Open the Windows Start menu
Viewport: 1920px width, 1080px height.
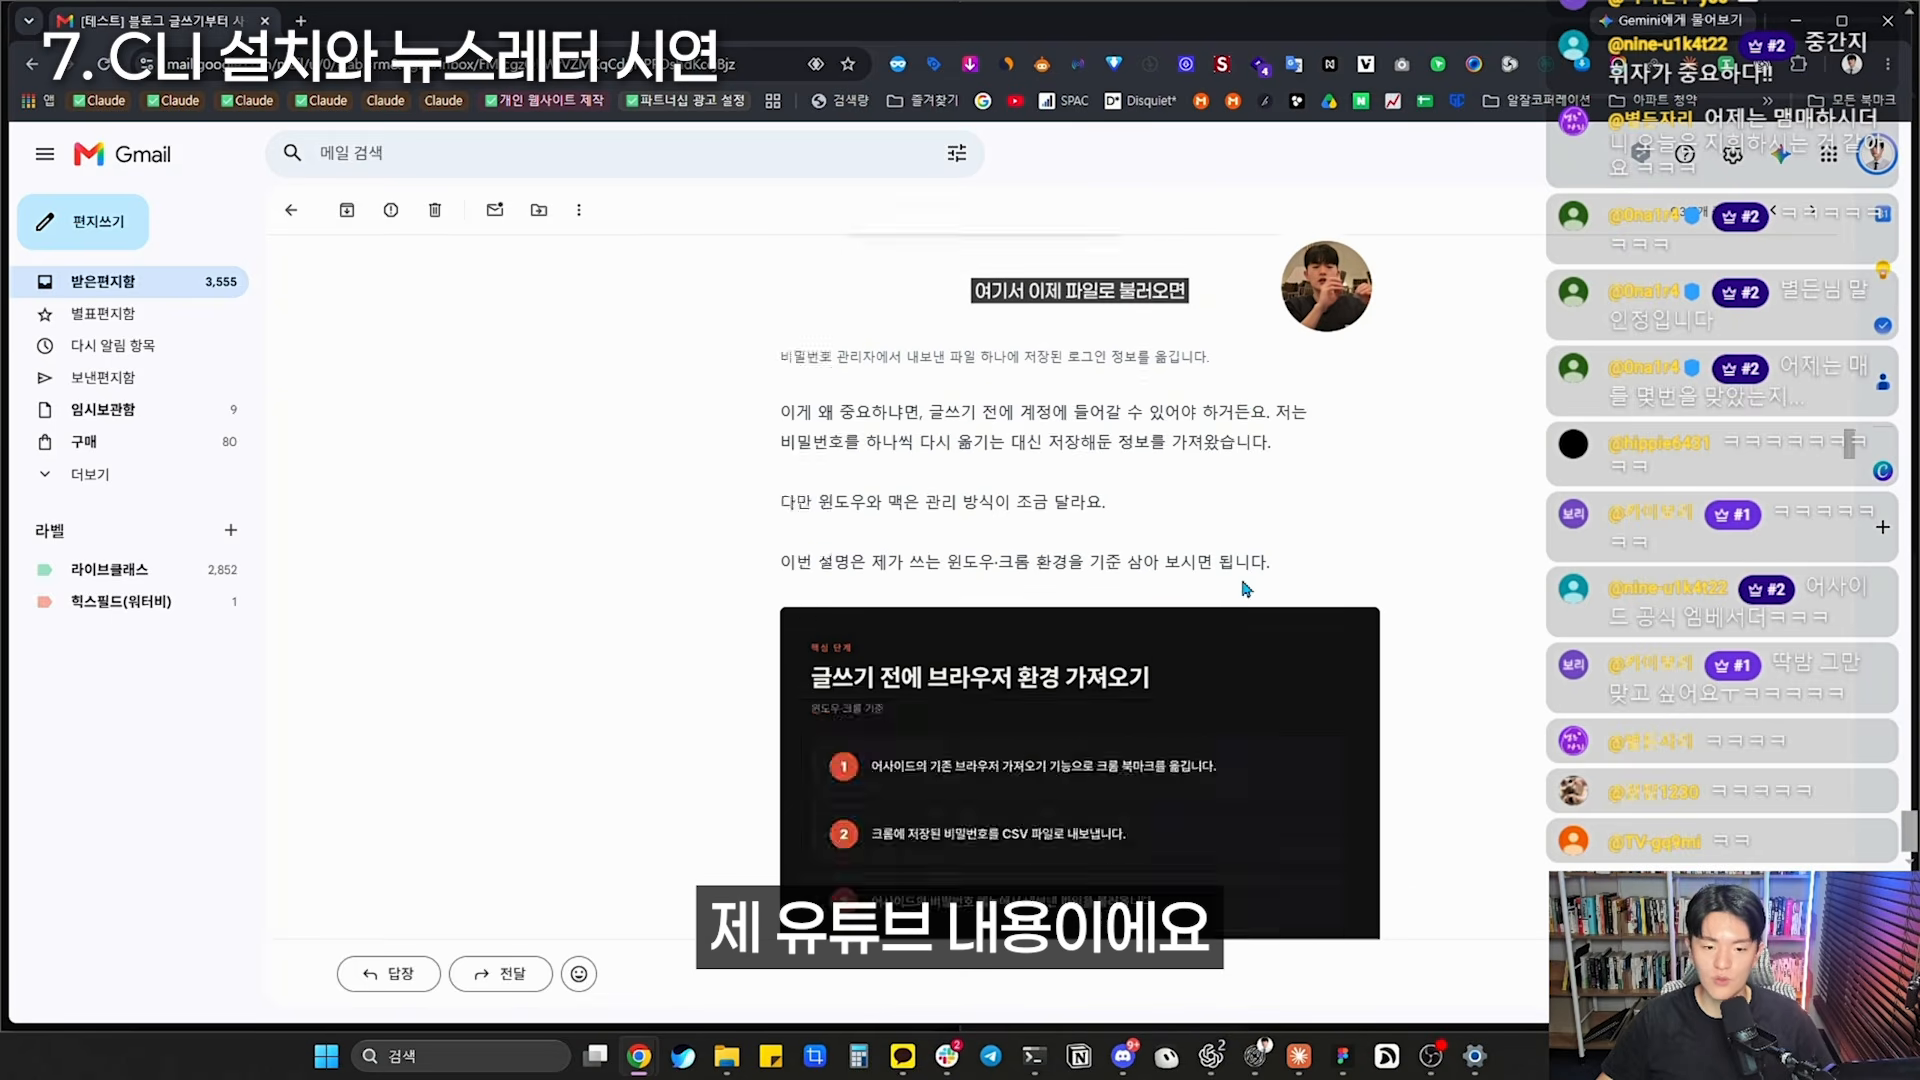click(326, 1056)
